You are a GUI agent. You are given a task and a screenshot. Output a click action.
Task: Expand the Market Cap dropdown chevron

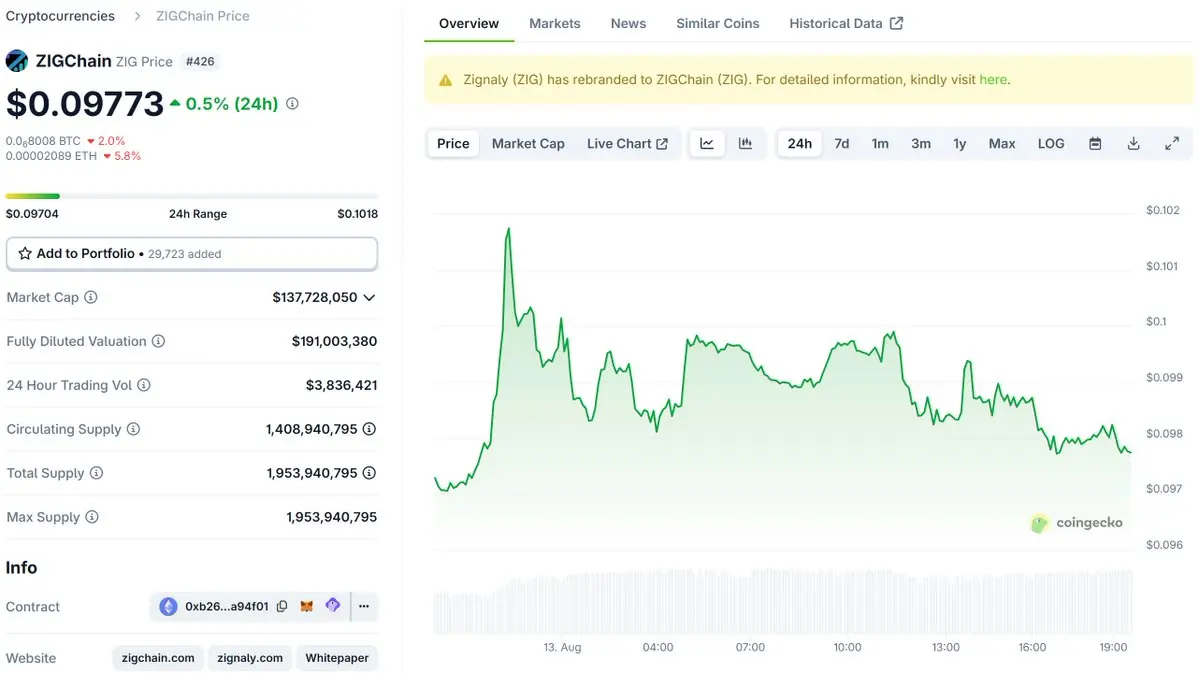point(369,298)
